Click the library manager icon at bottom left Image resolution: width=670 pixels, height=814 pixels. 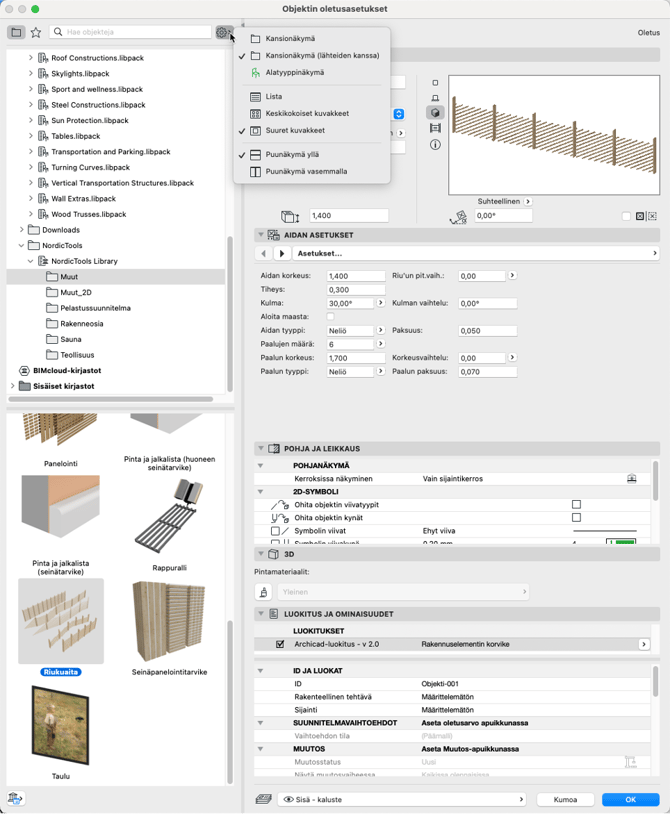(x=16, y=798)
